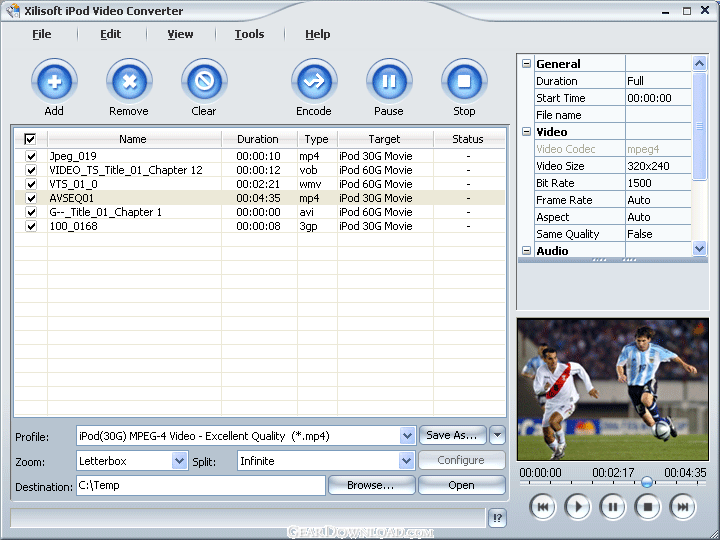The height and width of the screenshot is (540, 720).
Task: Select the G--_Title_01_Chapter 1 row
Action: pyautogui.click(x=260, y=212)
